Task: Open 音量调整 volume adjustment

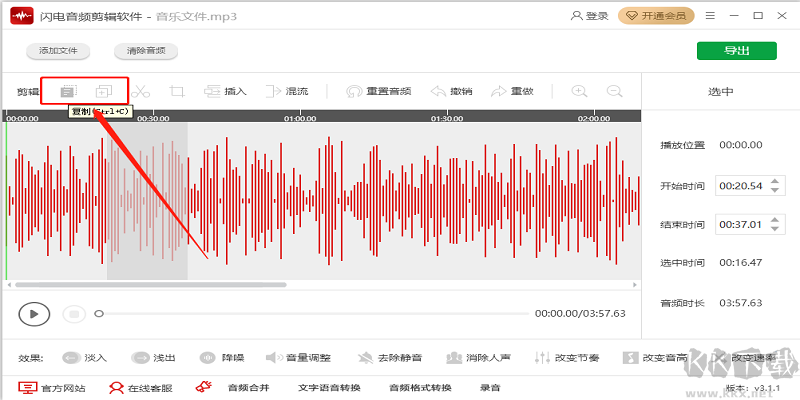Action: 298,358
